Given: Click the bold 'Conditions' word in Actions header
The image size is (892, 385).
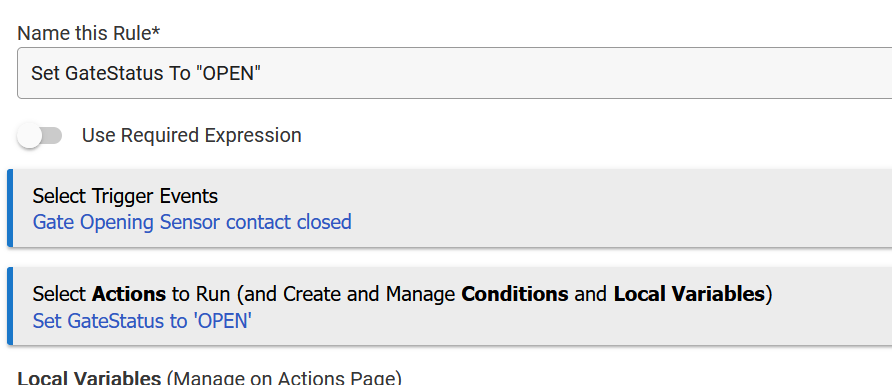Looking at the screenshot, I should click(515, 294).
